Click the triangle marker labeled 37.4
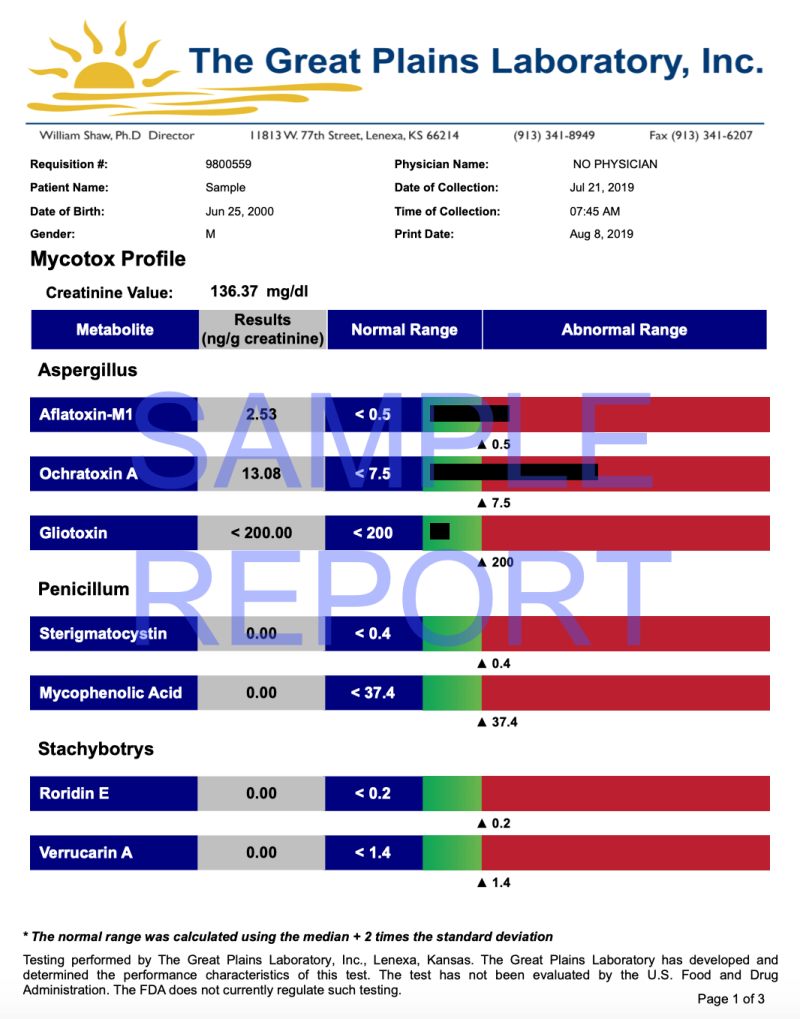This screenshot has width=800, height=1019. coord(482,722)
